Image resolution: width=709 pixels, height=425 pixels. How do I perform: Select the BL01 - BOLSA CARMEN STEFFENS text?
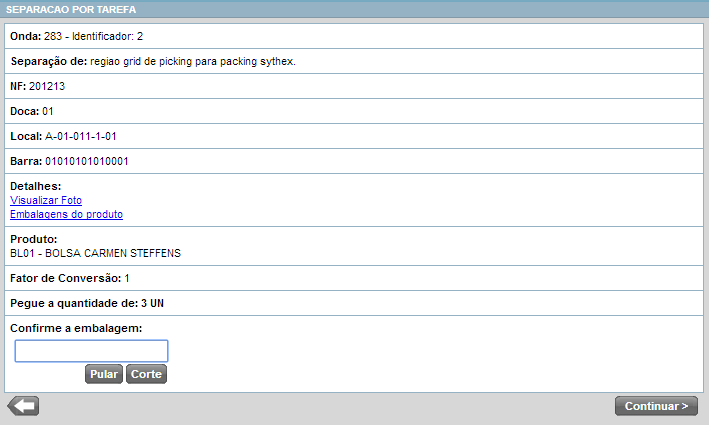(95, 253)
